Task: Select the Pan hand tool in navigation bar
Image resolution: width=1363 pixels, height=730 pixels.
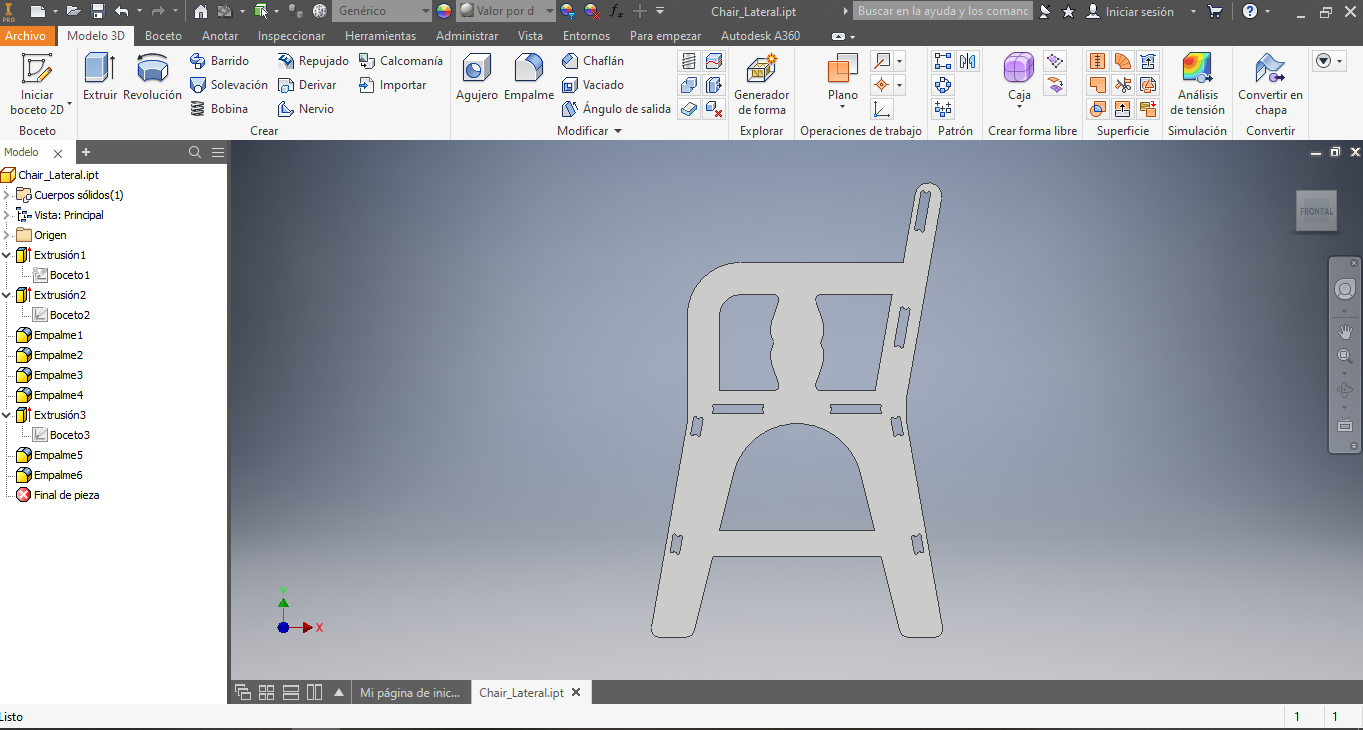Action: [1345, 330]
